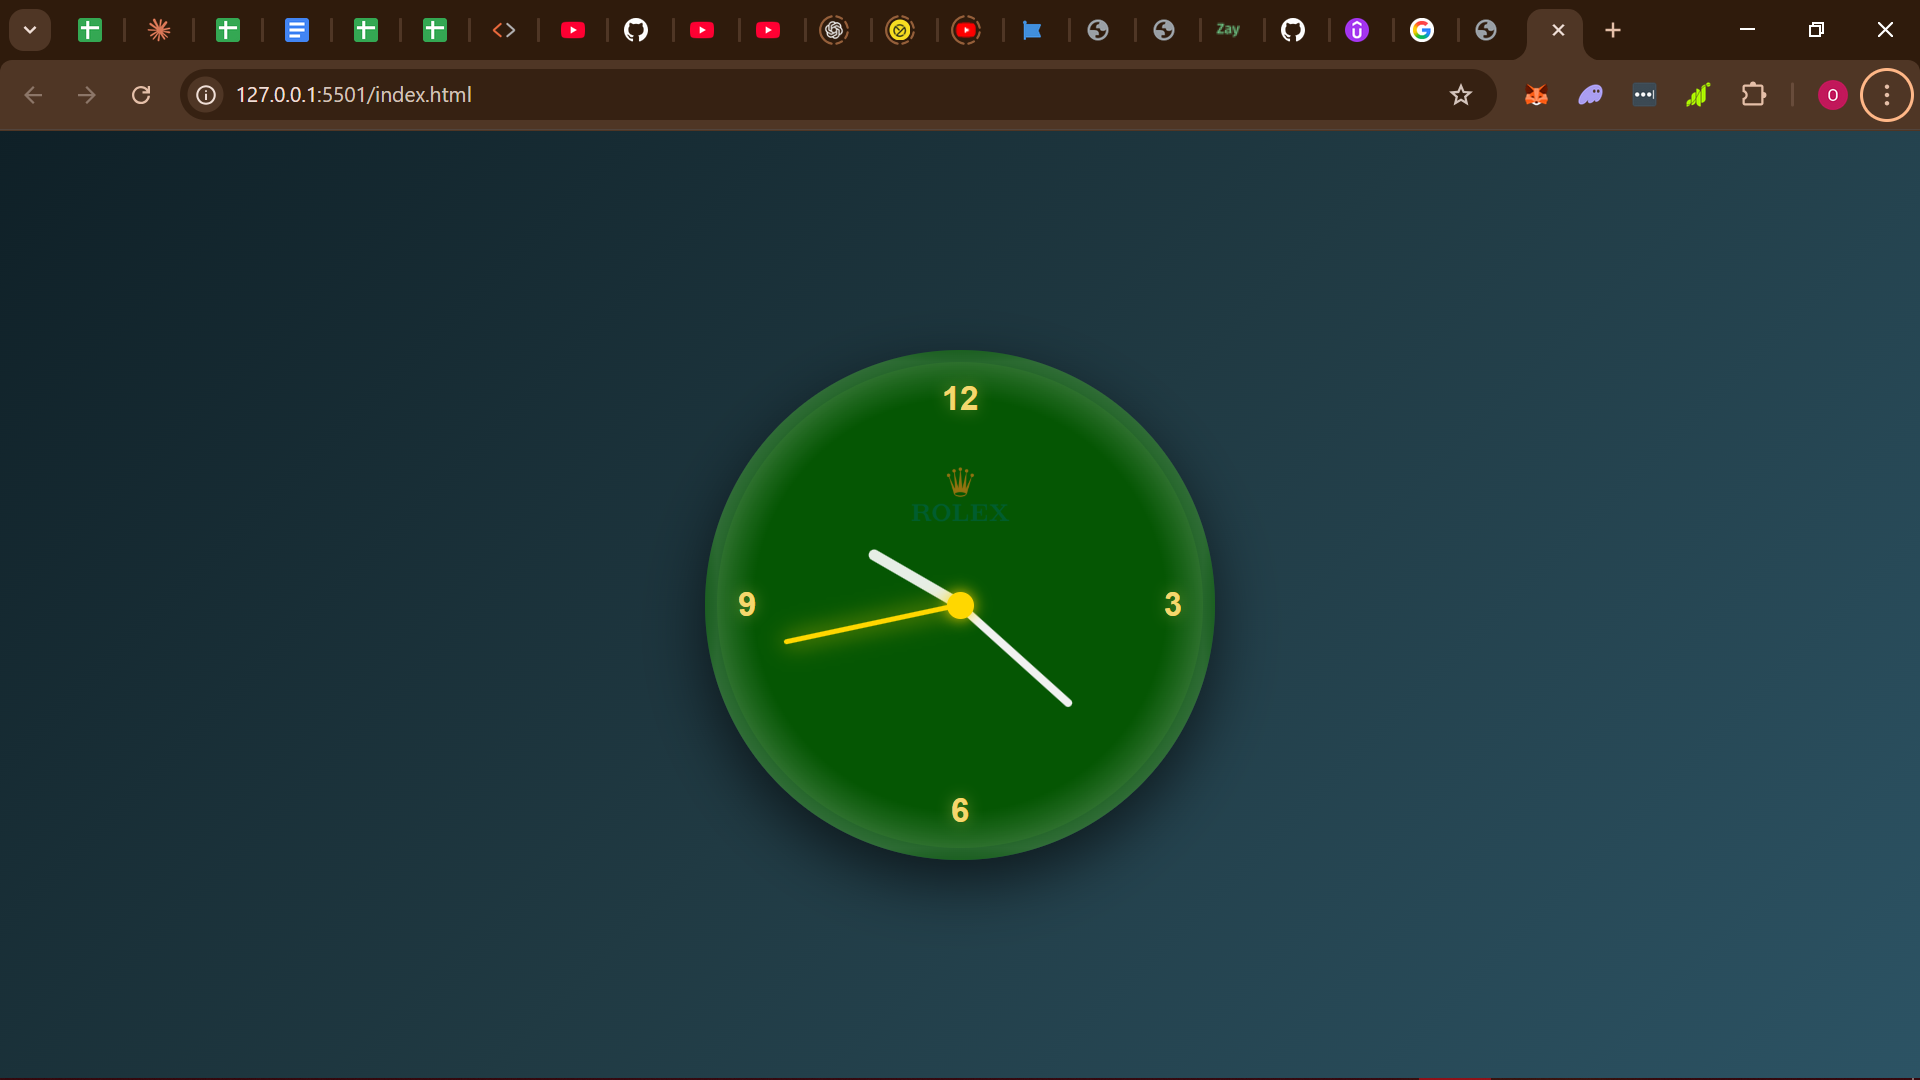This screenshot has height=1080, width=1920.
Task: Open the Extensions puzzle piece menu
Action: 1753,95
